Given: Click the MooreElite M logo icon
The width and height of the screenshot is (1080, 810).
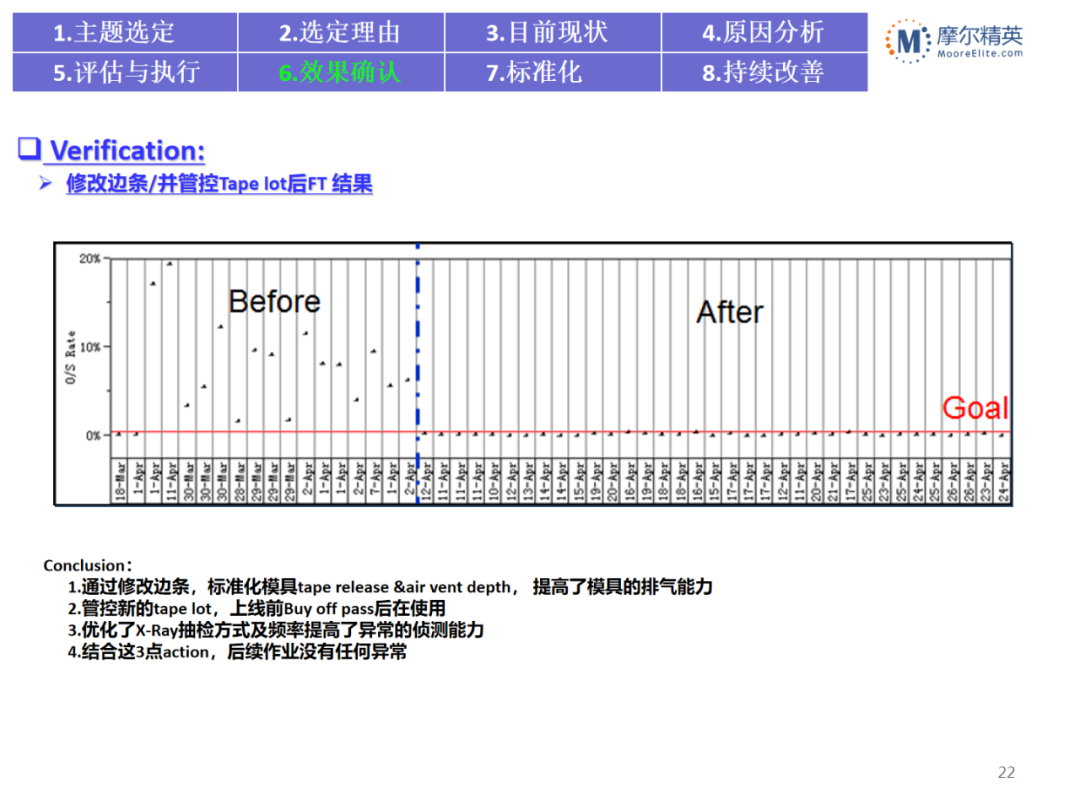Looking at the screenshot, I should [x=908, y=41].
